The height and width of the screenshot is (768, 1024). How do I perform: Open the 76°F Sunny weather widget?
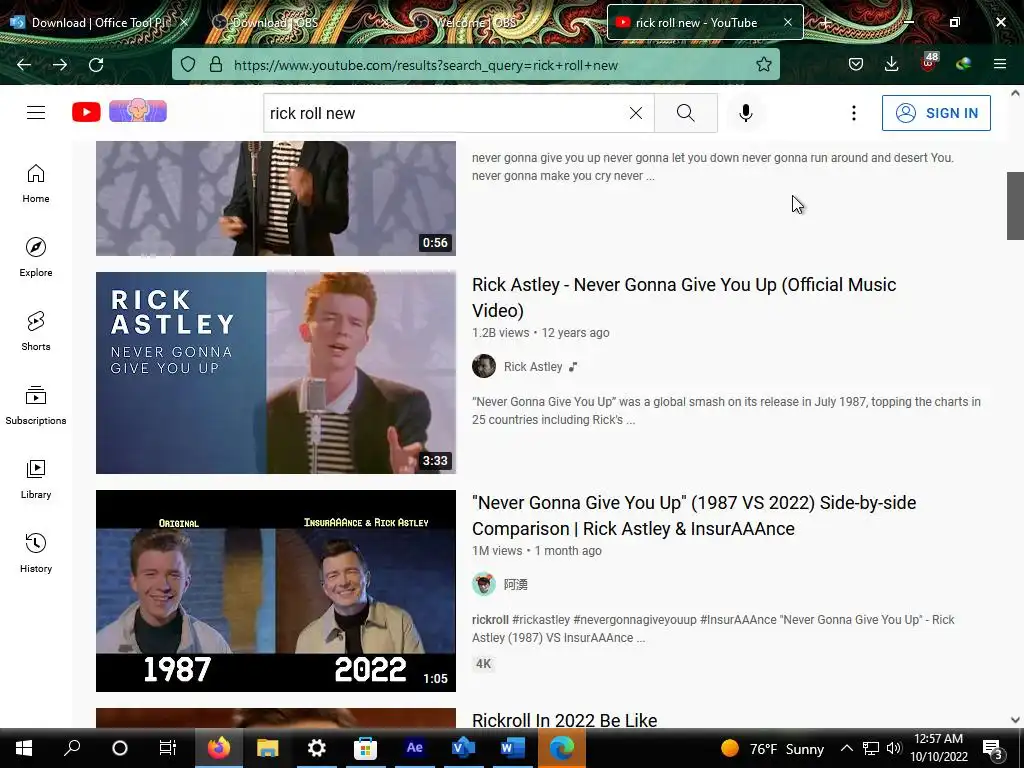pos(773,748)
